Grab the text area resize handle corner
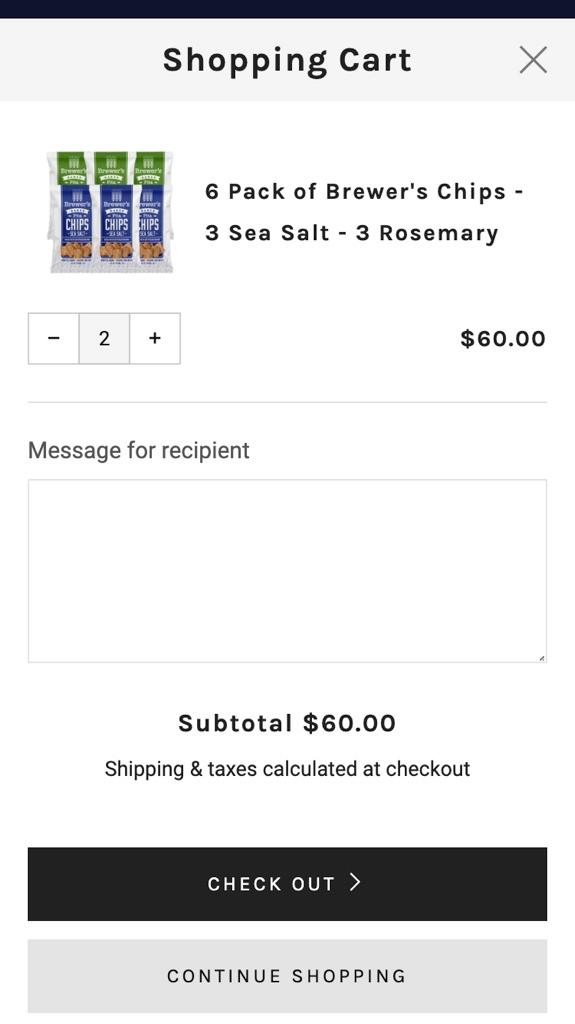The height and width of the screenshot is (1024, 575). (x=542, y=658)
